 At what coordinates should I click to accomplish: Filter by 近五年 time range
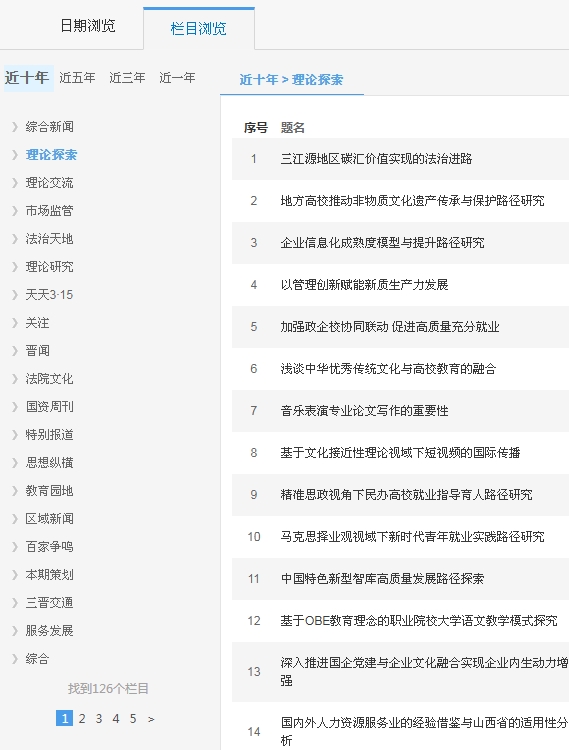point(77,77)
